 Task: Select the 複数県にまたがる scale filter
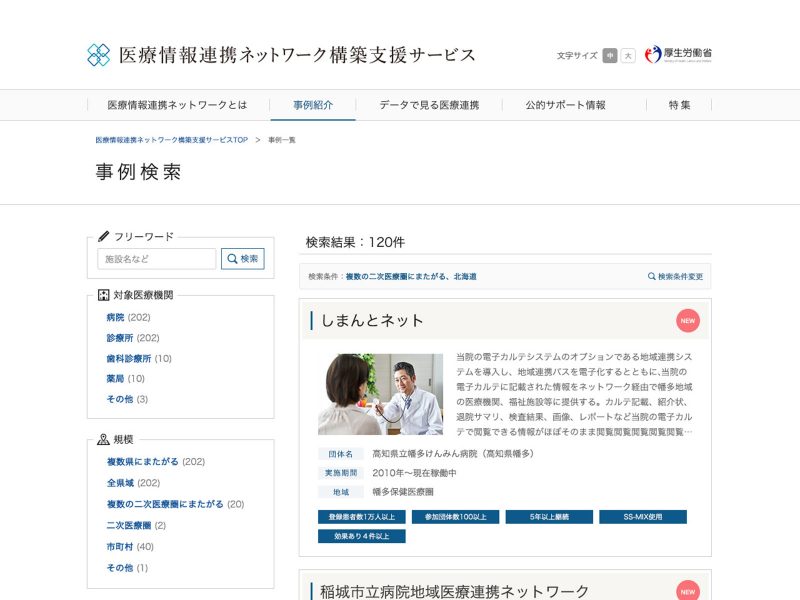tap(142, 462)
